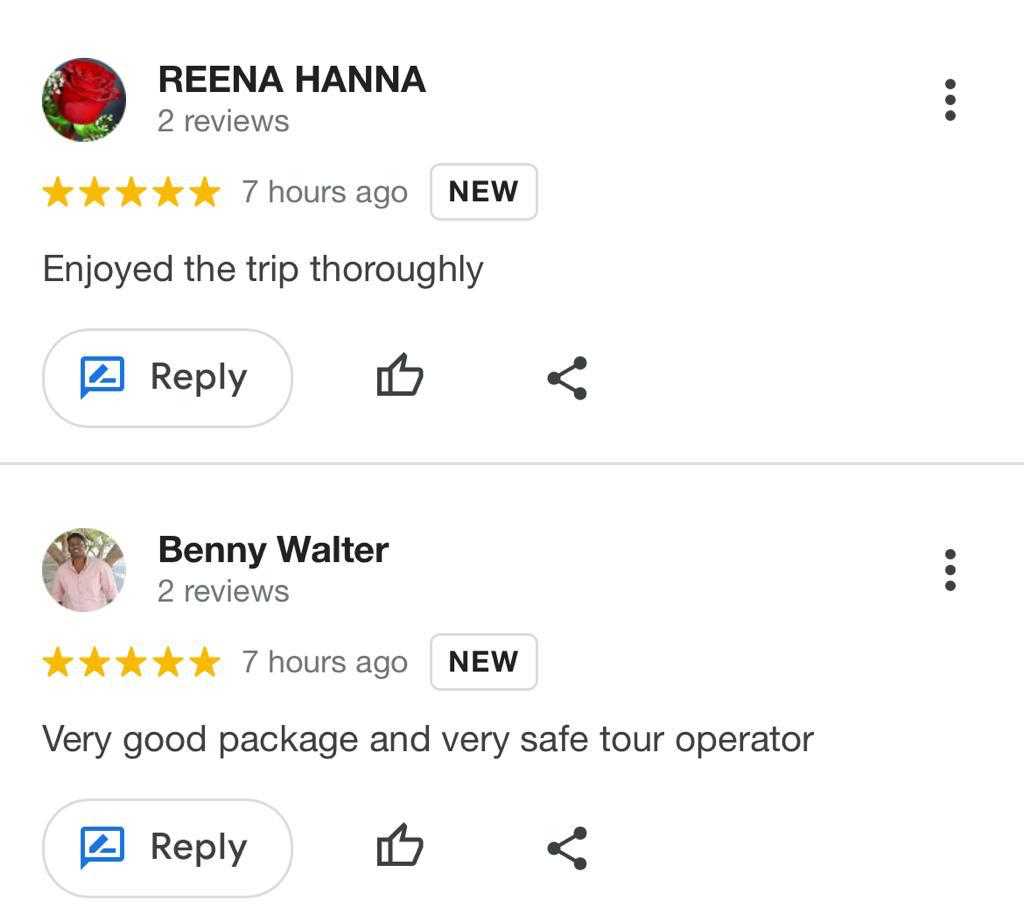Open more options for Reena Hanna's review
The height and width of the screenshot is (915, 1024).
click(950, 100)
